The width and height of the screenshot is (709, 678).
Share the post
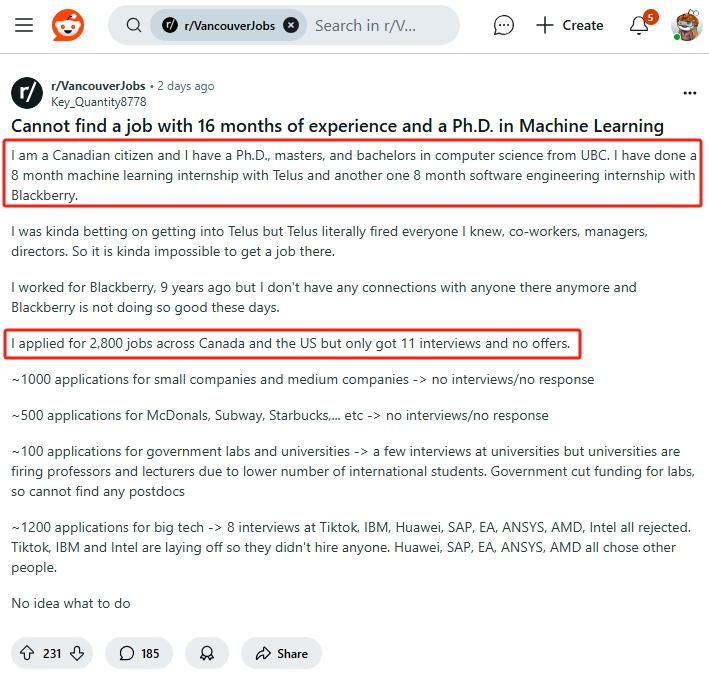click(281, 653)
